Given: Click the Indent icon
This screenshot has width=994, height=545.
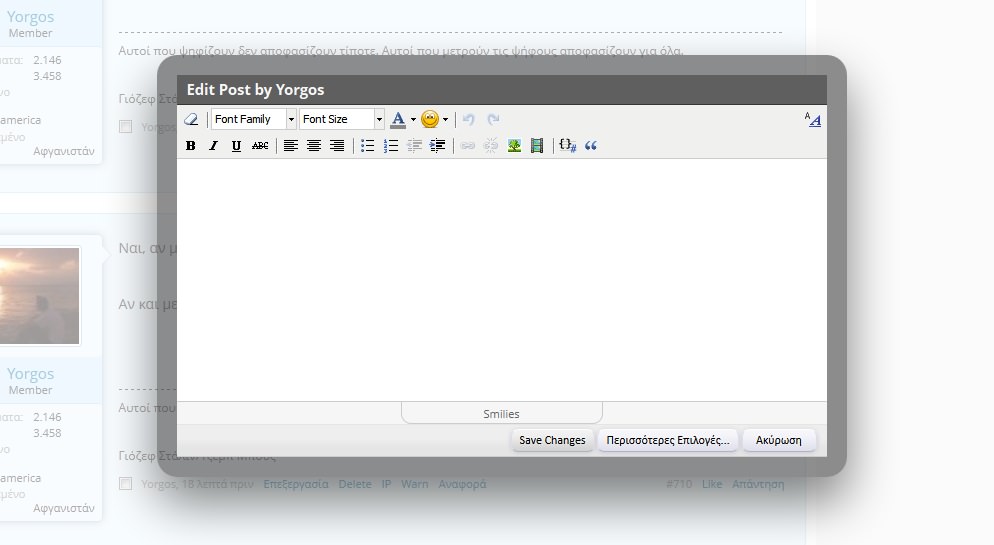Looking at the screenshot, I should click(437, 146).
